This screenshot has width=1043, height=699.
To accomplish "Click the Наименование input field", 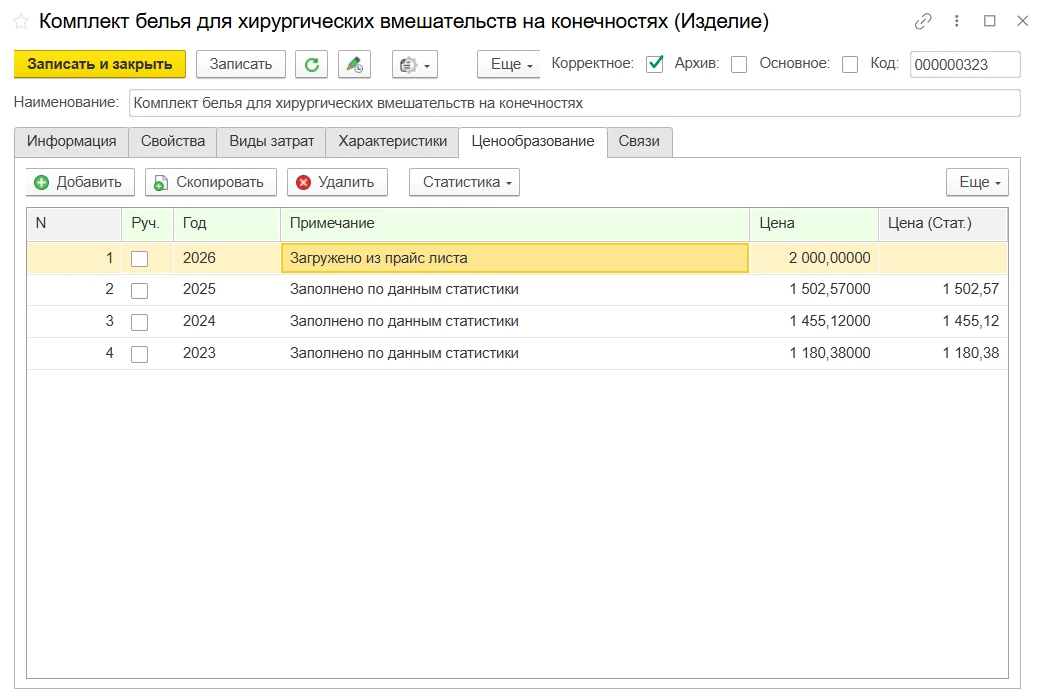I will [x=574, y=103].
